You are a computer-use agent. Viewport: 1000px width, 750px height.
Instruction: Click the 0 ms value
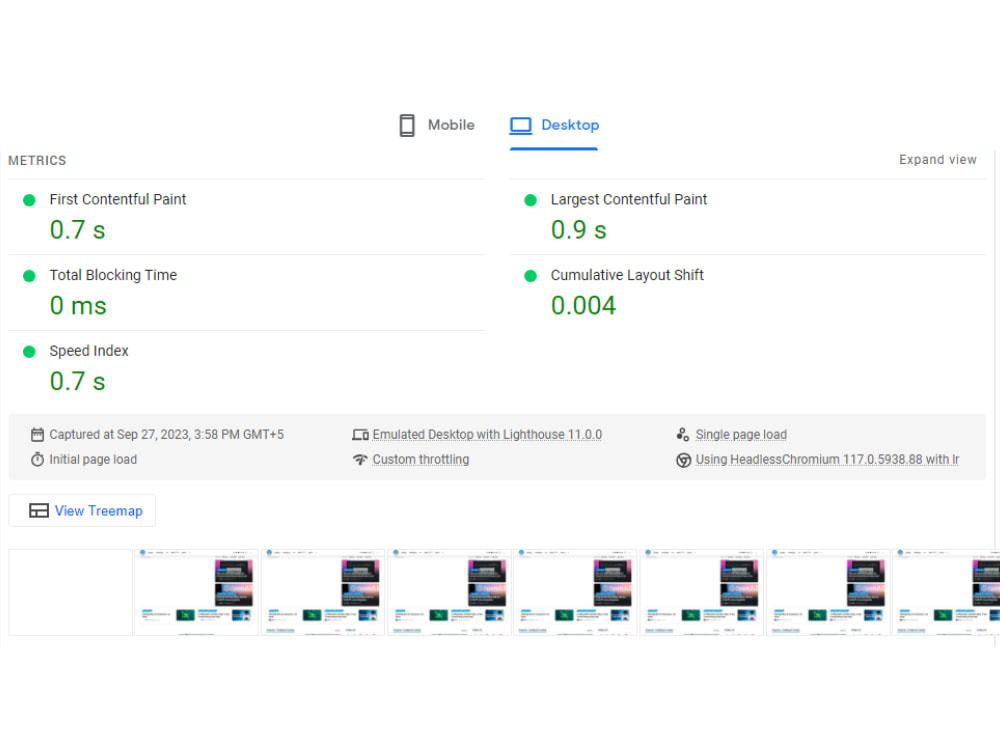[78, 306]
